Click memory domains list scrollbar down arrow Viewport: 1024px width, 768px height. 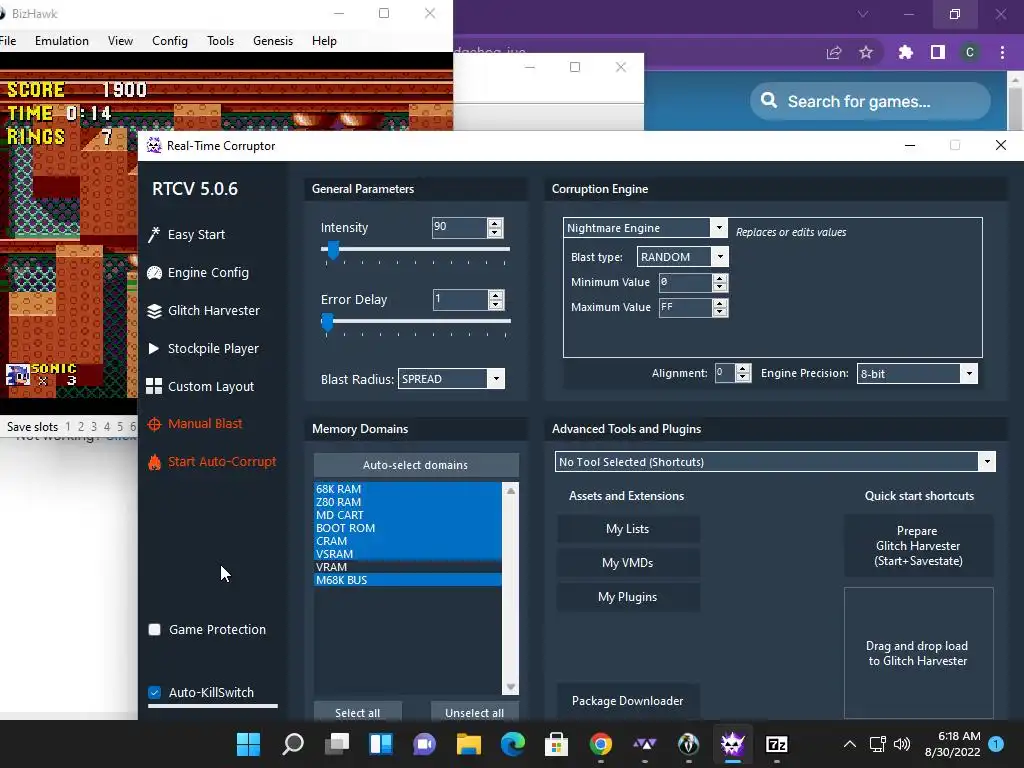pyautogui.click(x=511, y=687)
